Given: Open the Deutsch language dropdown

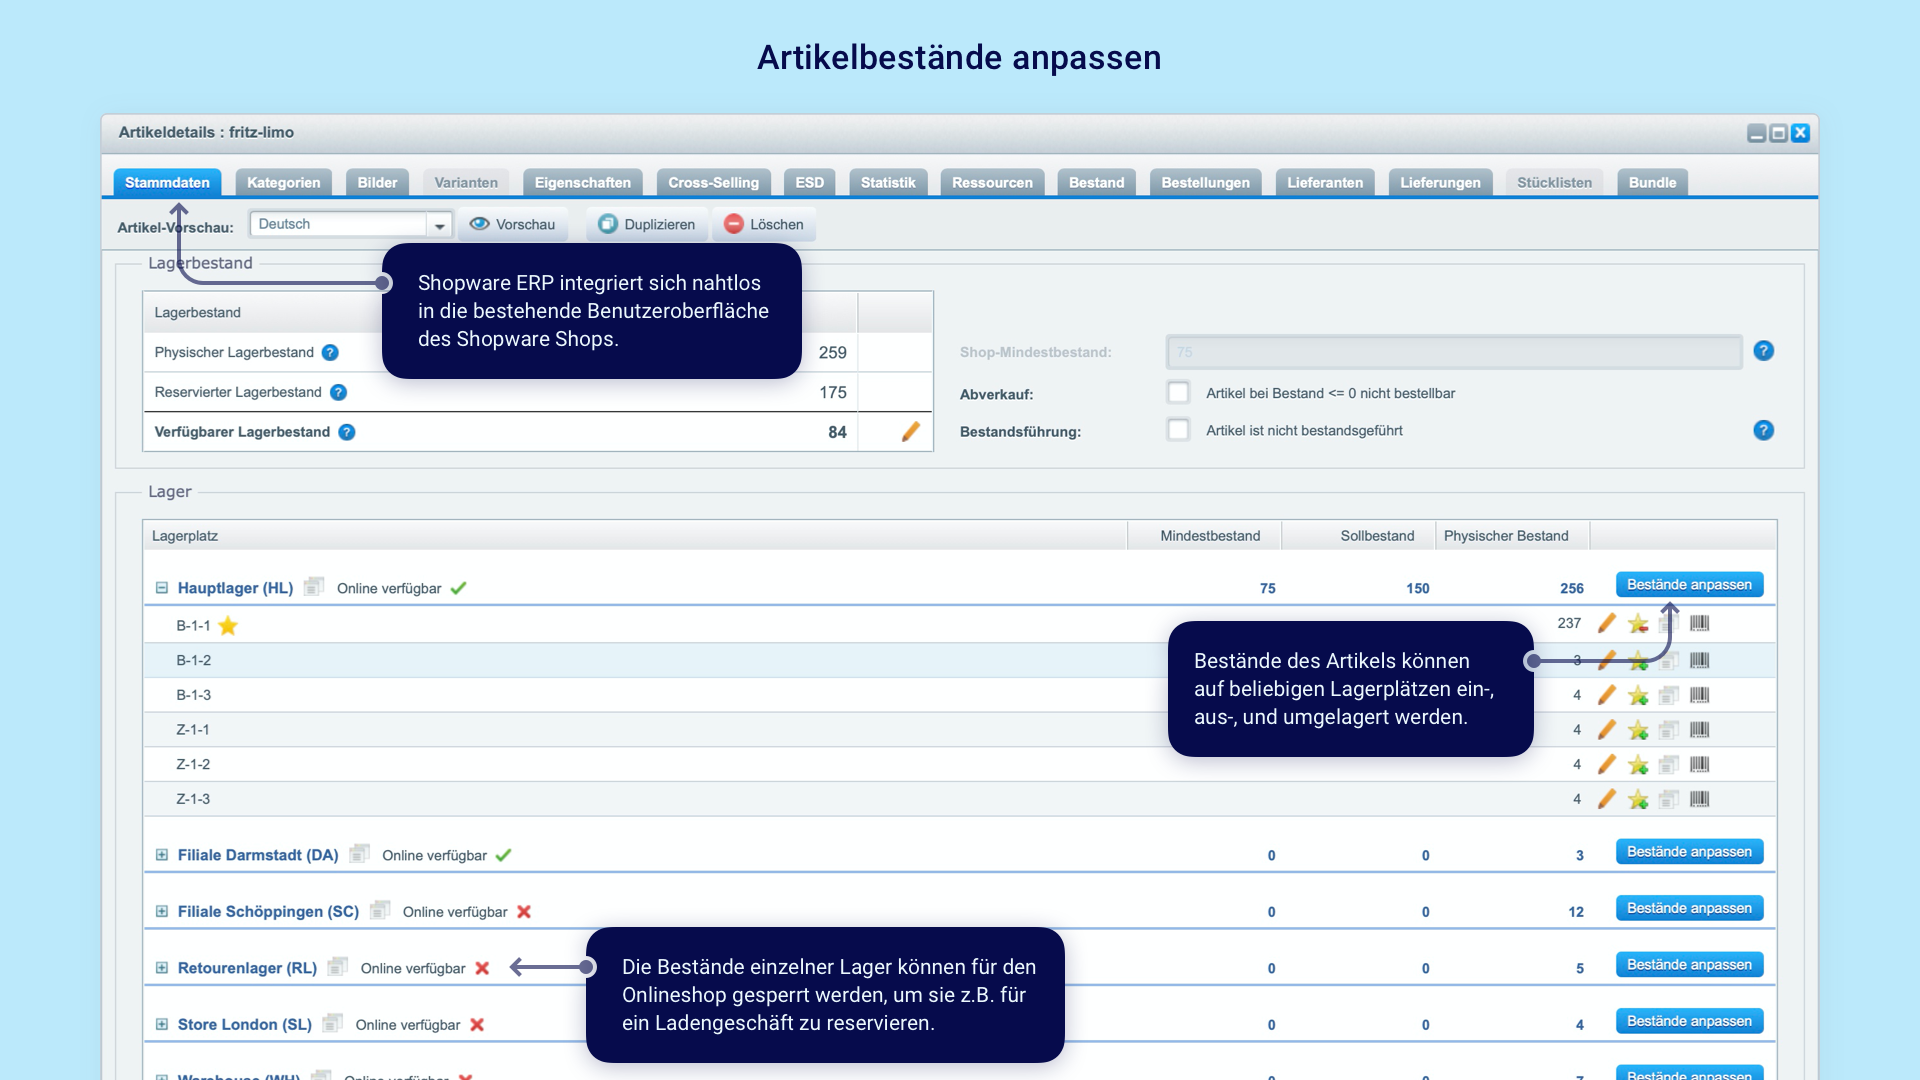Looking at the screenshot, I should (439, 225).
